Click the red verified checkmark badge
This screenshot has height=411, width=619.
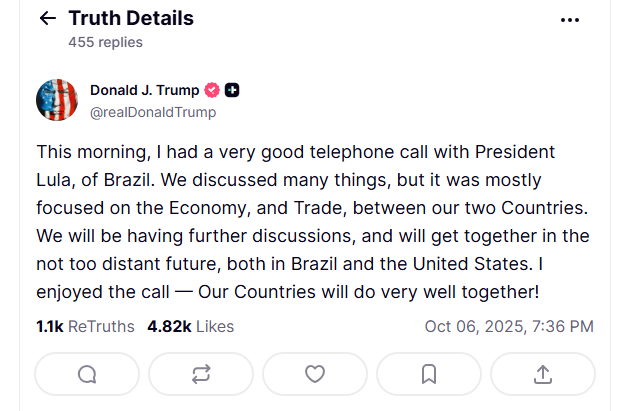pos(212,90)
